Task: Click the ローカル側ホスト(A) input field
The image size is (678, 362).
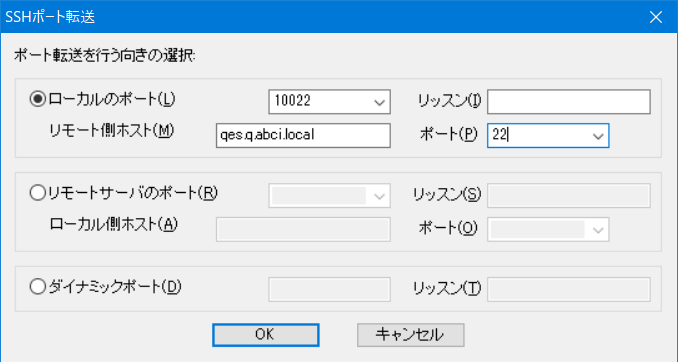Action: (303, 229)
